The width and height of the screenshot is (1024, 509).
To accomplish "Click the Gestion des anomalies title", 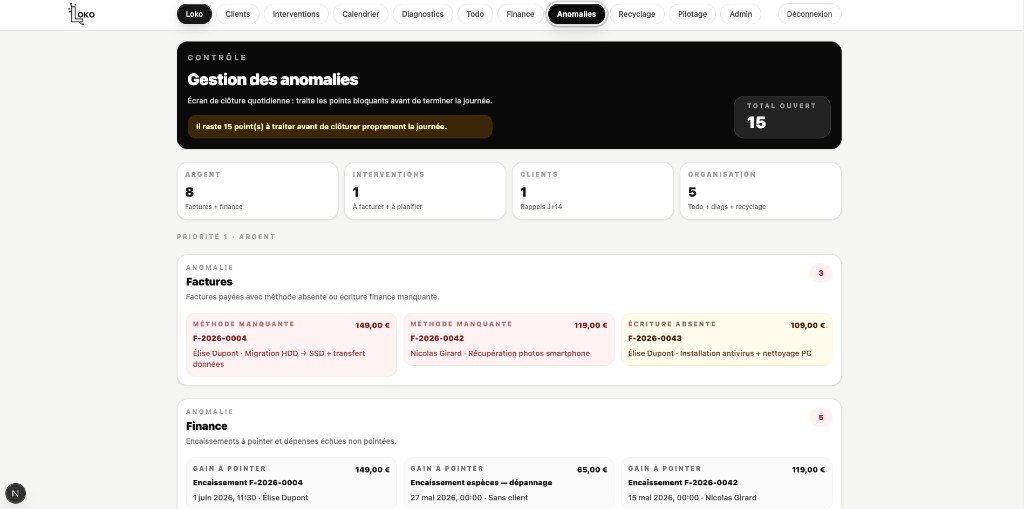I will [x=273, y=80].
